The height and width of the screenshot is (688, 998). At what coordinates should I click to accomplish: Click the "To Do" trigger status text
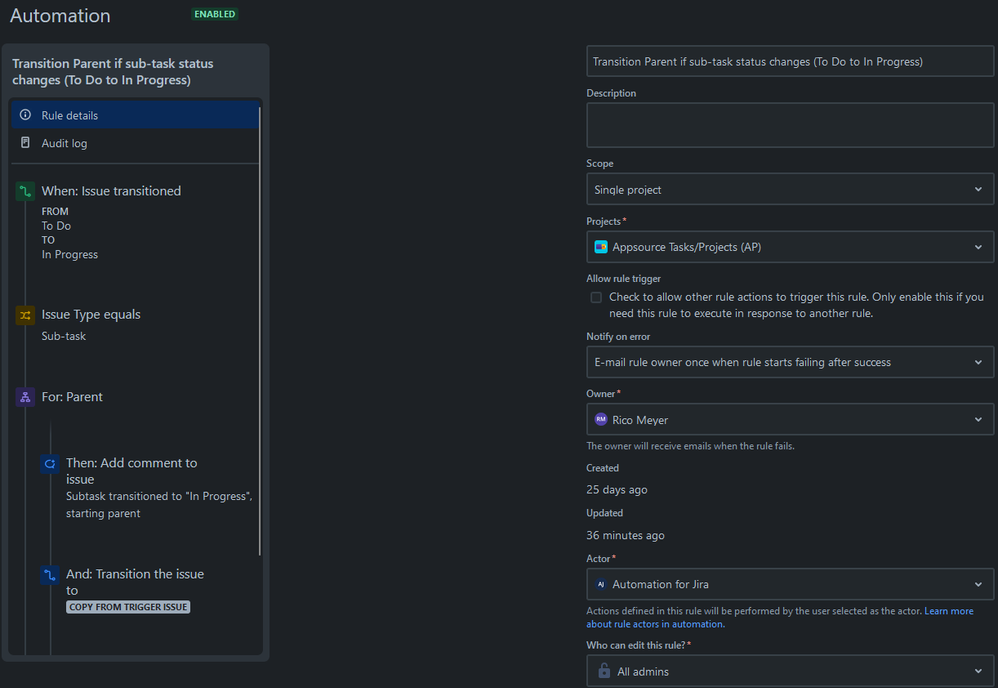pos(56,226)
